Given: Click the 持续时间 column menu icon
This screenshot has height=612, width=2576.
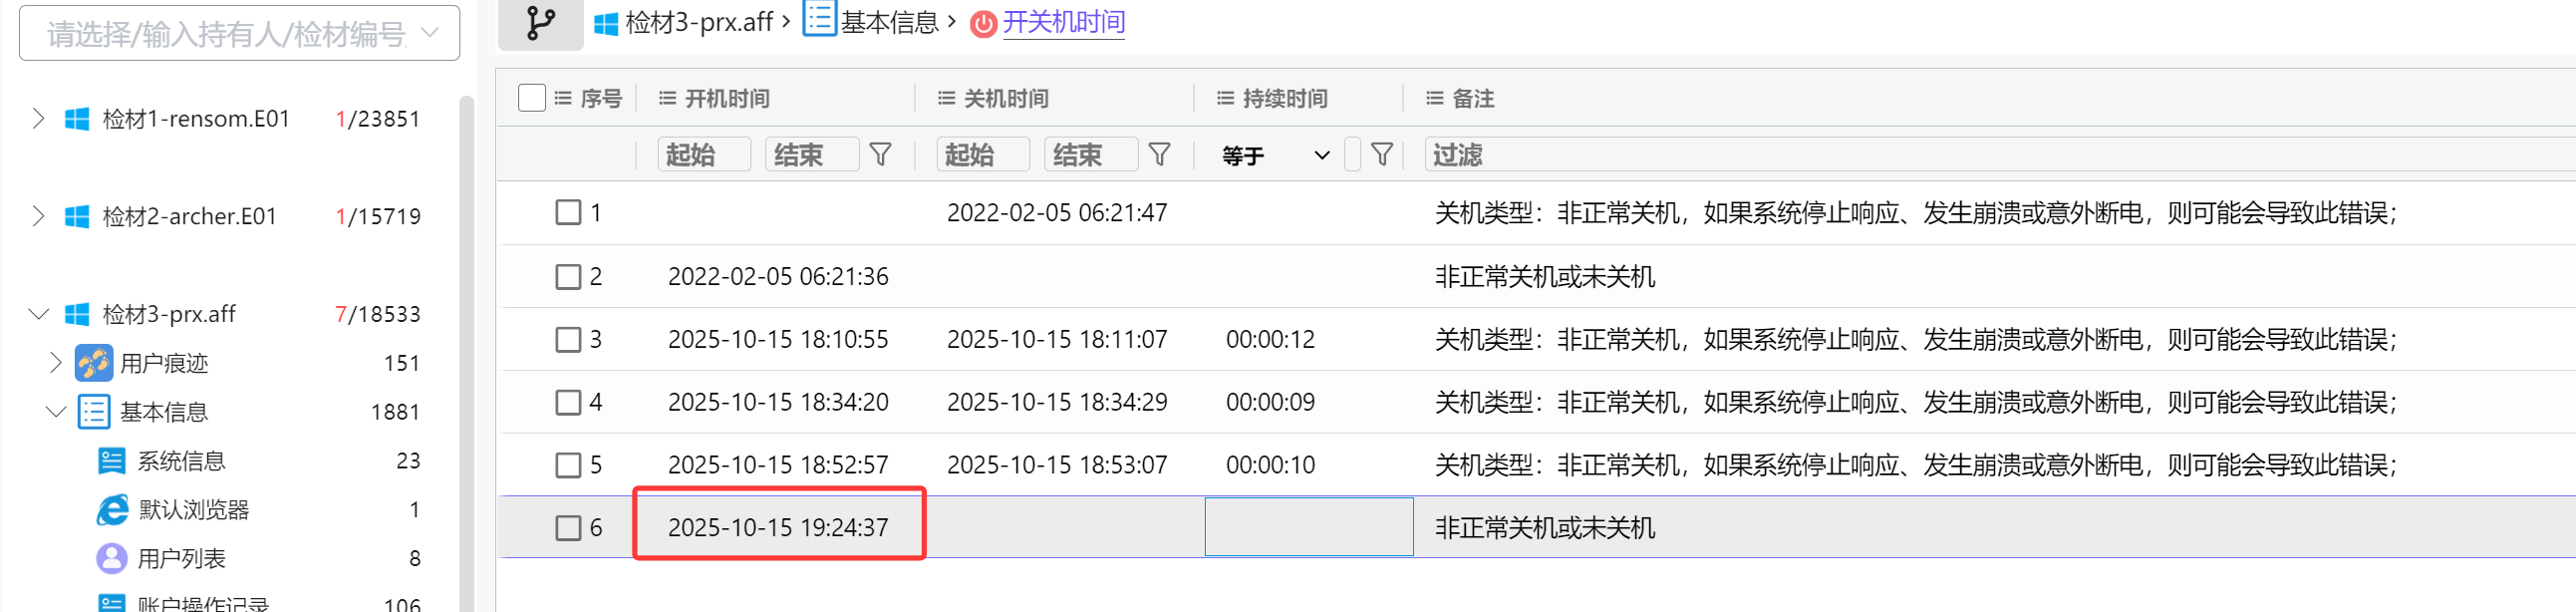Looking at the screenshot, I should click(x=1225, y=98).
